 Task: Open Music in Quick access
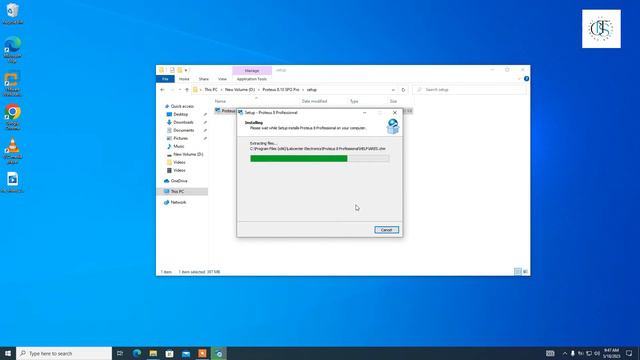[178, 146]
